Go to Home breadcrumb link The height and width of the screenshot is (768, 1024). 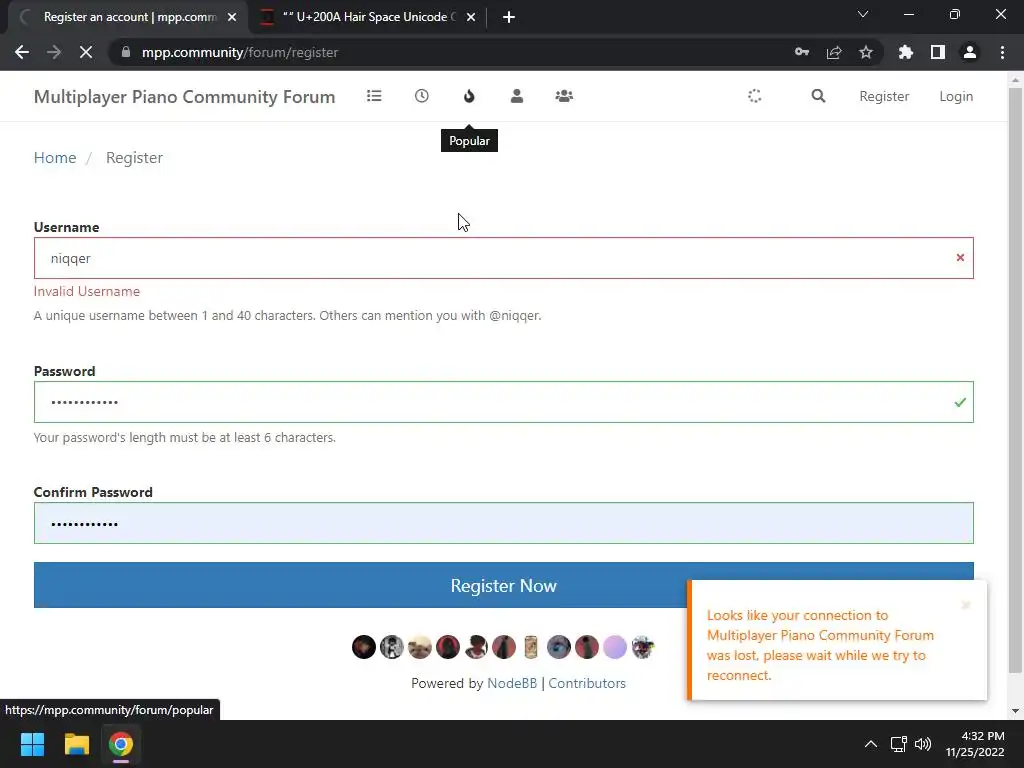(55, 157)
